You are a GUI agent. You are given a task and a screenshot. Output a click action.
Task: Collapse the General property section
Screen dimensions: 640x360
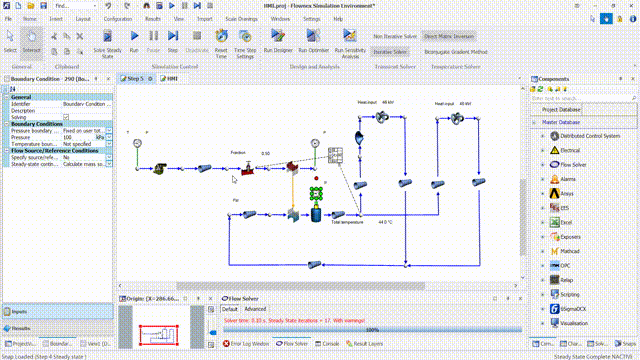pos(7,97)
